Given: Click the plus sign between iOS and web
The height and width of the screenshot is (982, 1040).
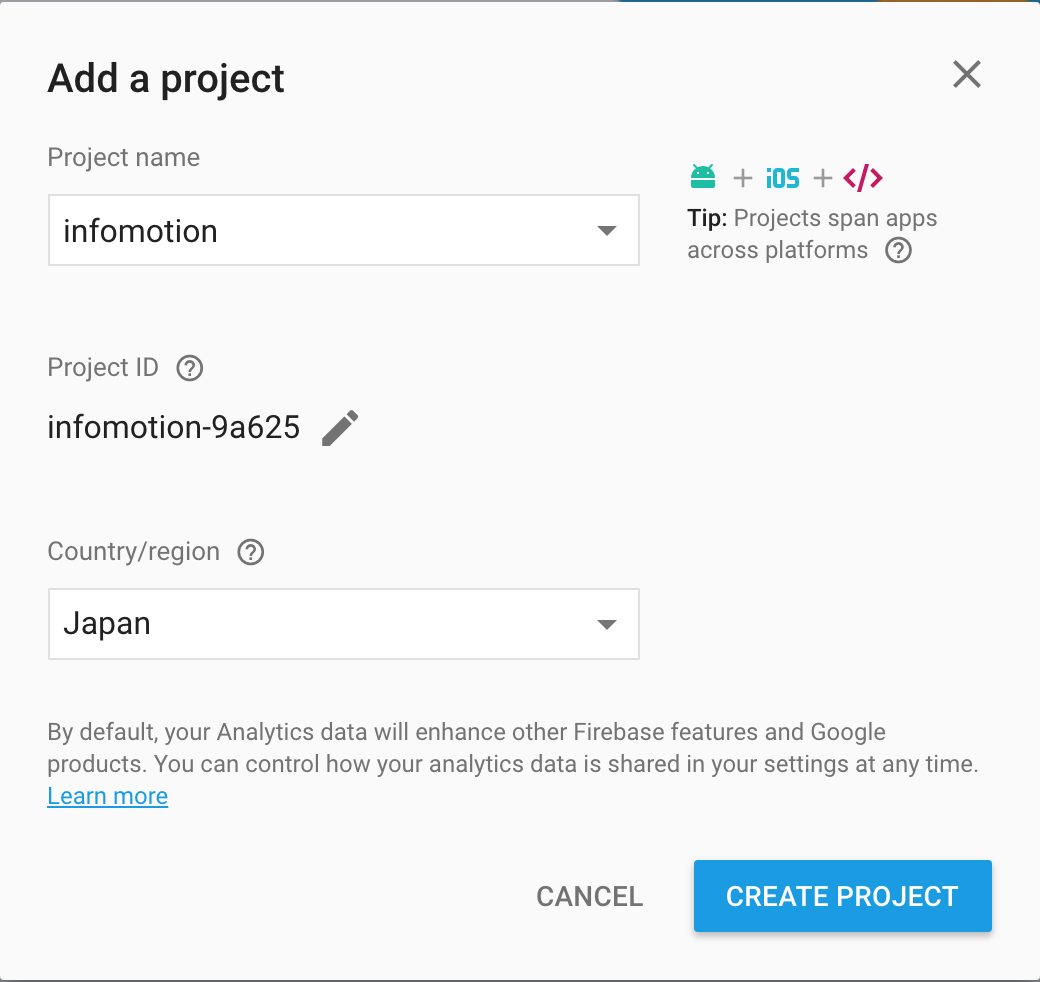Looking at the screenshot, I should coord(821,177).
